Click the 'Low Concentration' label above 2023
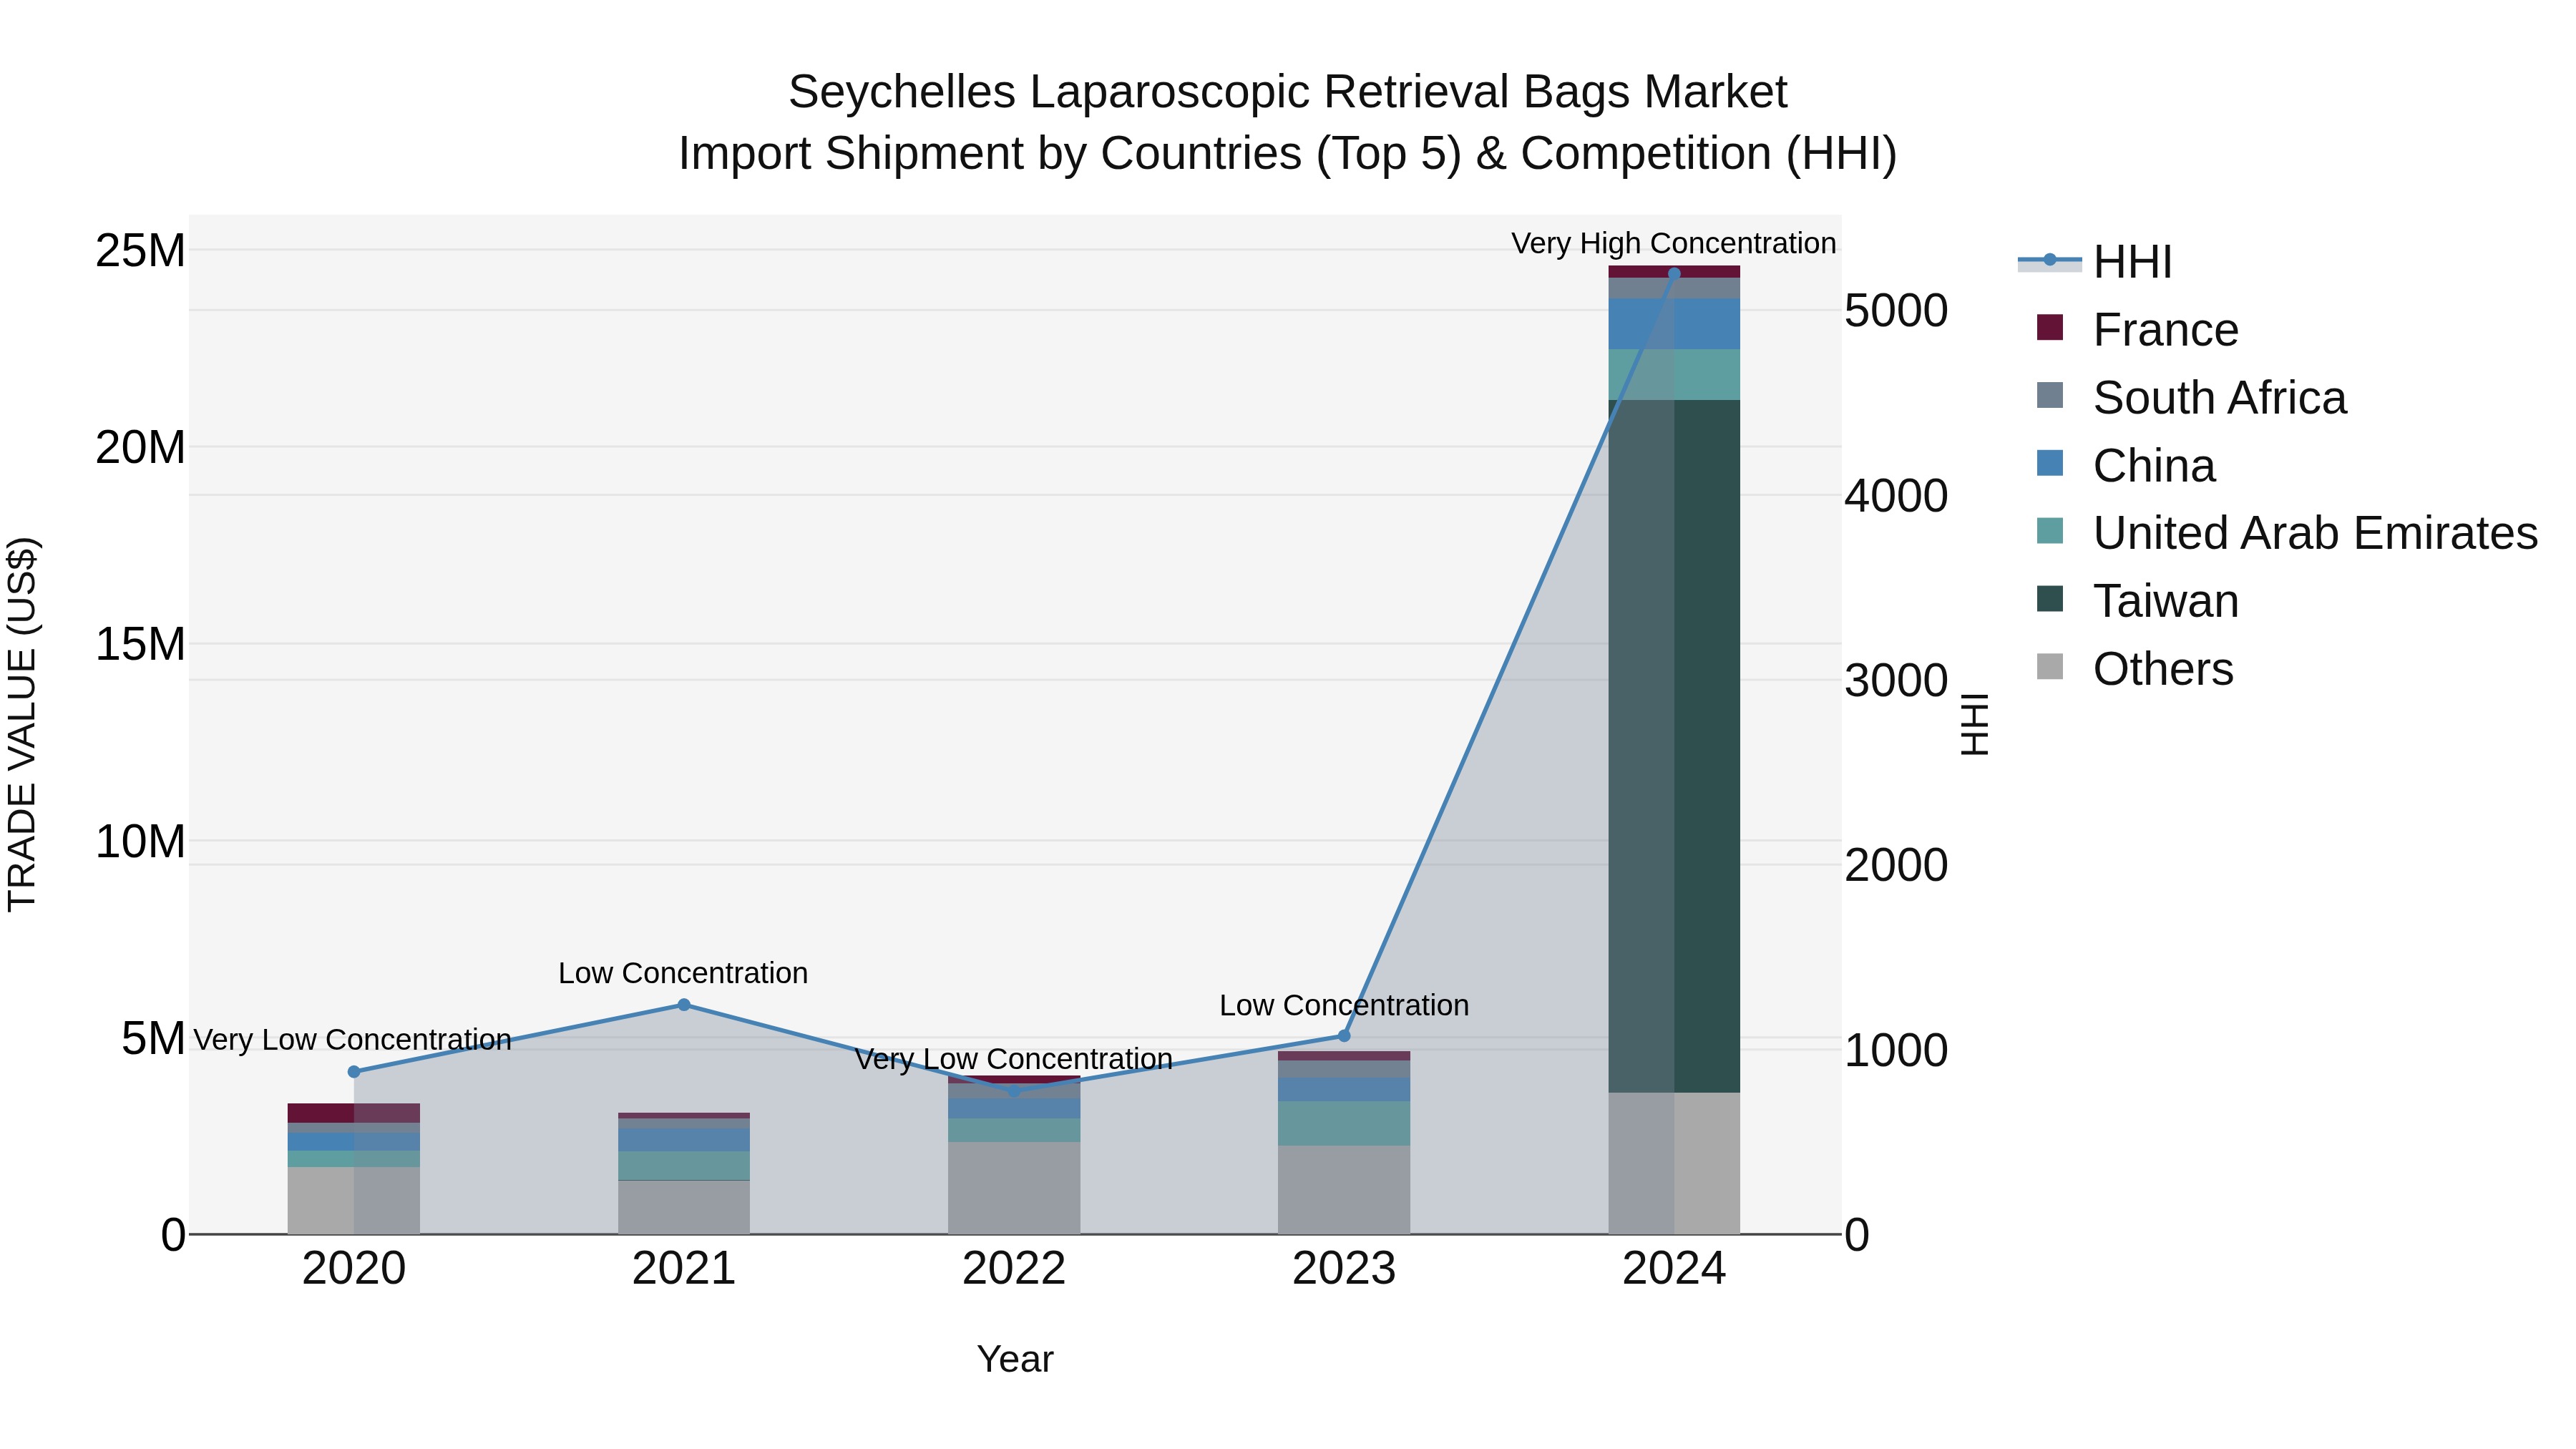The width and height of the screenshot is (2576, 1449). click(1344, 1005)
